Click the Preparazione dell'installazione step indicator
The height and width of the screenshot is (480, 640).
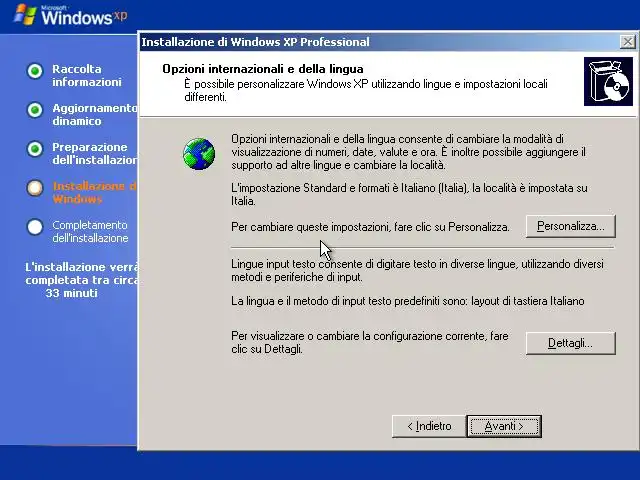(35, 149)
